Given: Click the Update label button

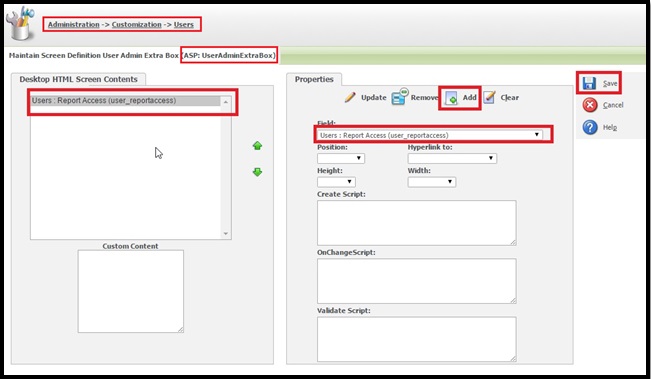Looking at the screenshot, I should click(374, 98).
